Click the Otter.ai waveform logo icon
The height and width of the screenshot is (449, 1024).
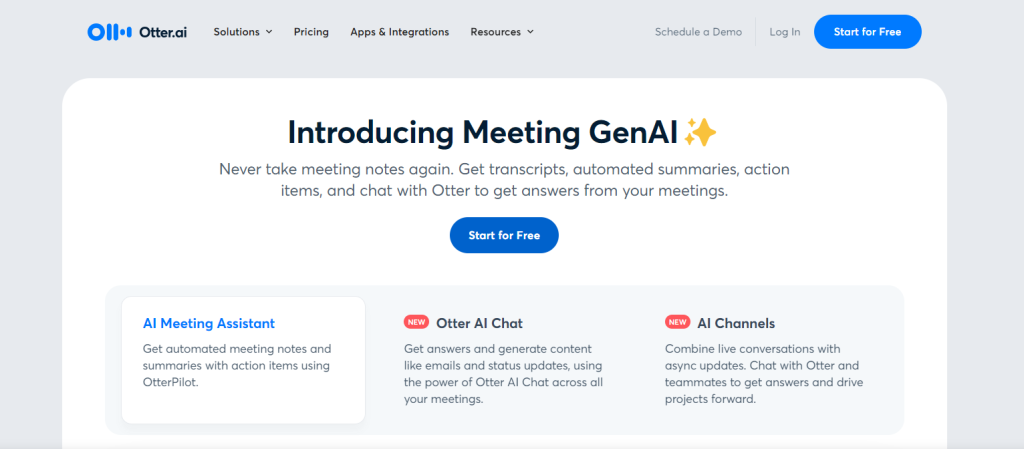(109, 32)
